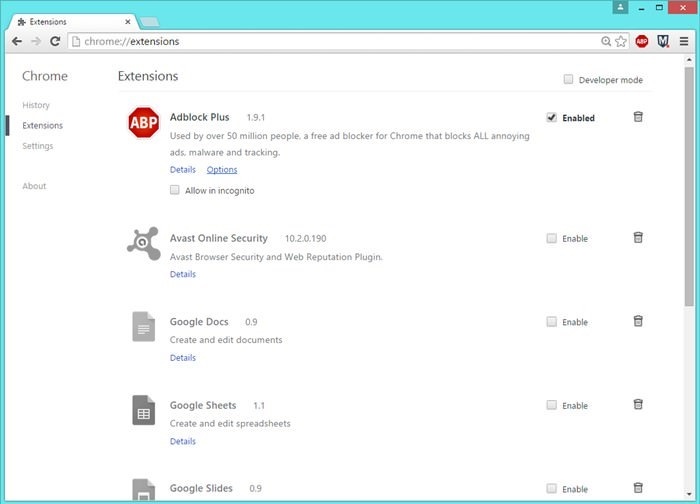
Task: Open the Adblock Plus Options link
Action: (221, 170)
